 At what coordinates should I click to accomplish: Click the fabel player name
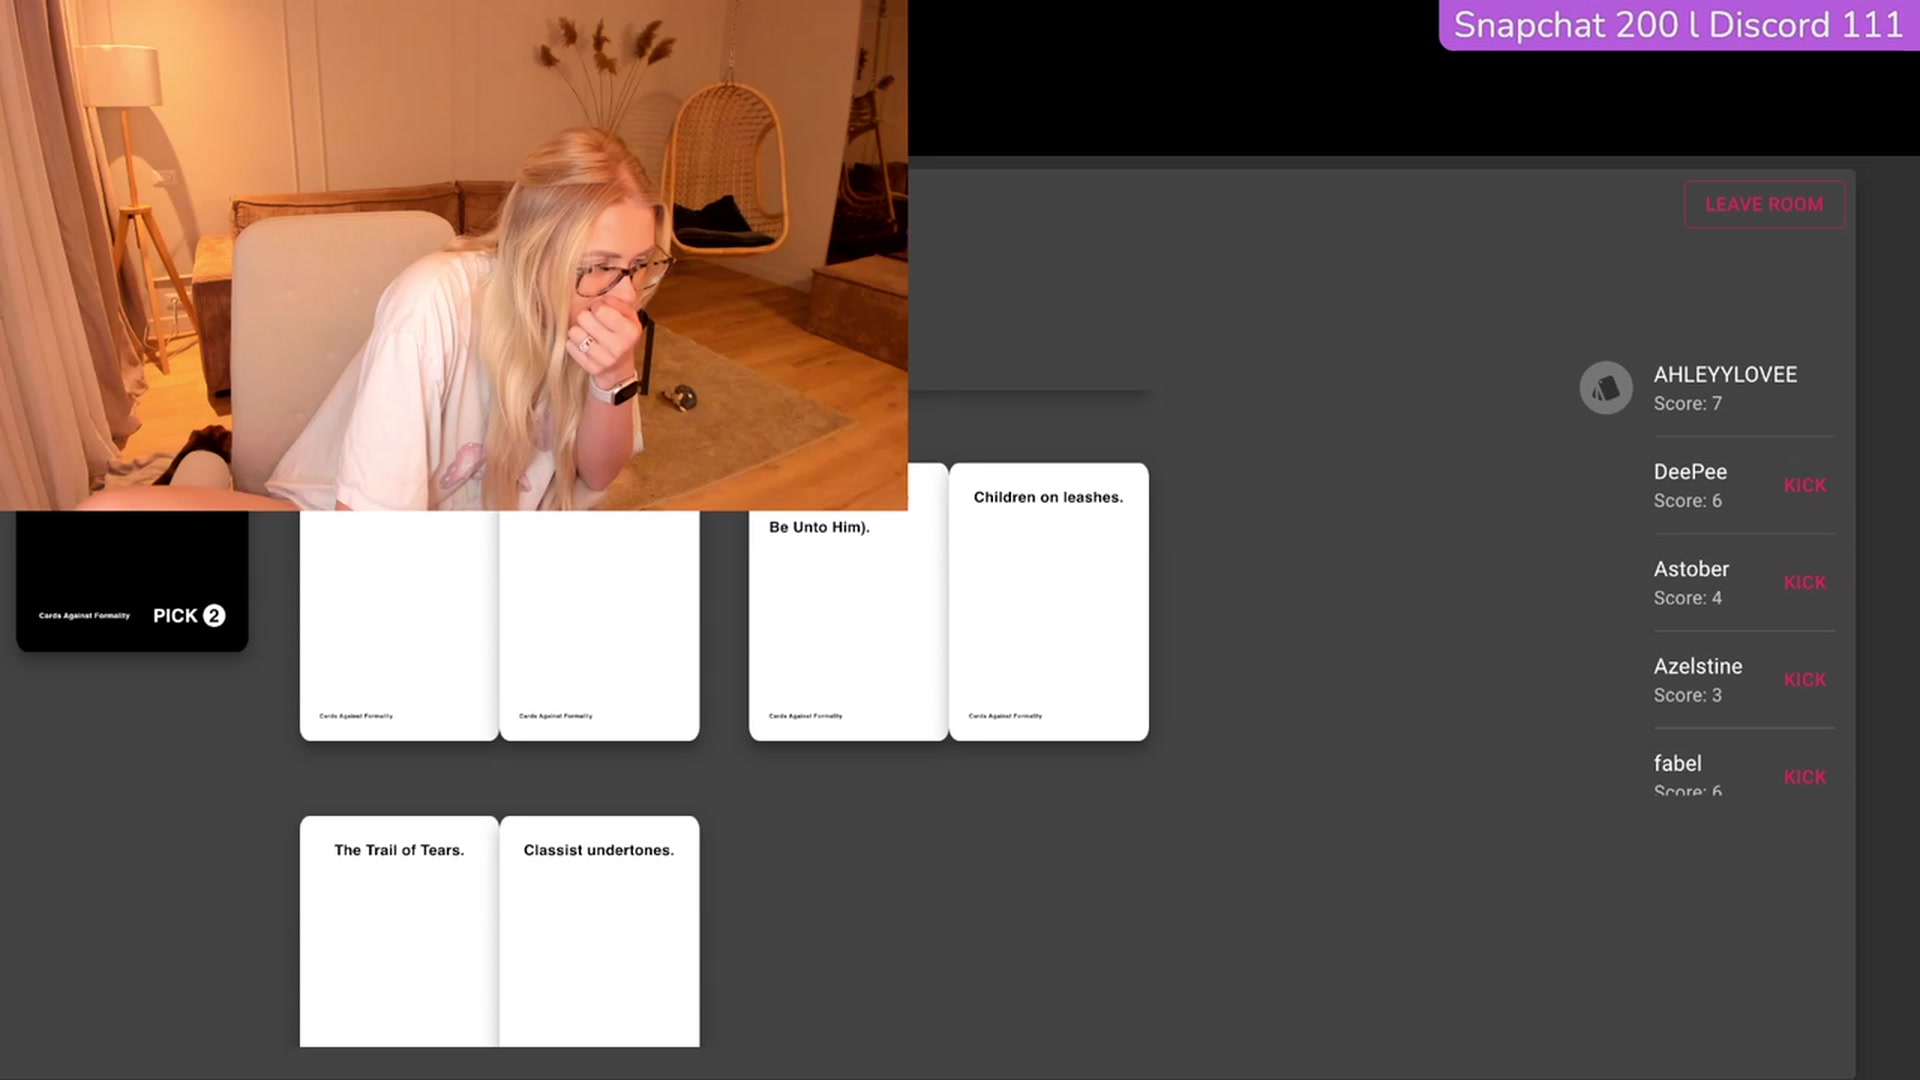point(1677,763)
